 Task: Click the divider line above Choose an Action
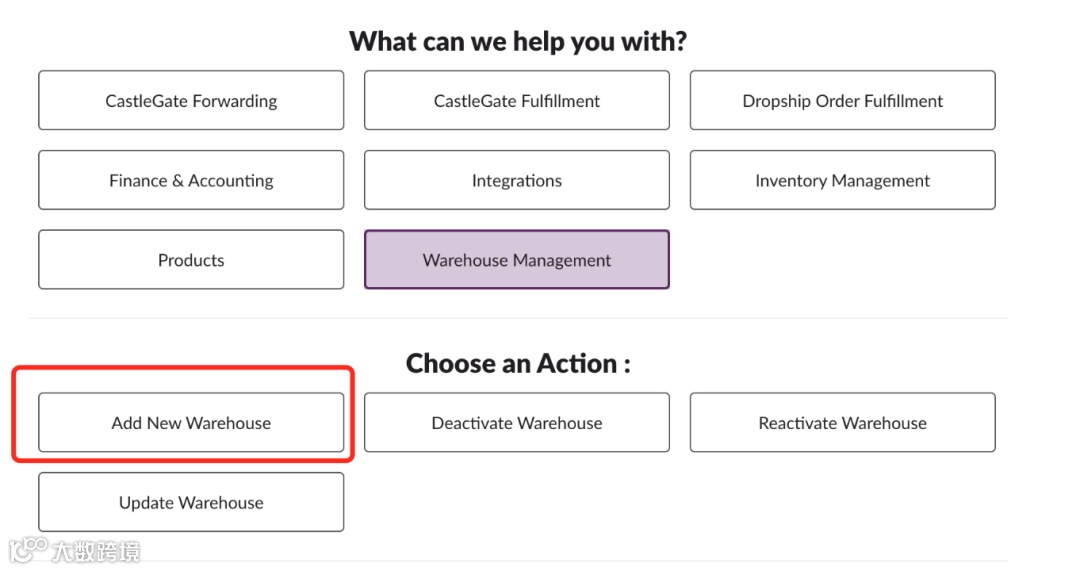click(517, 319)
